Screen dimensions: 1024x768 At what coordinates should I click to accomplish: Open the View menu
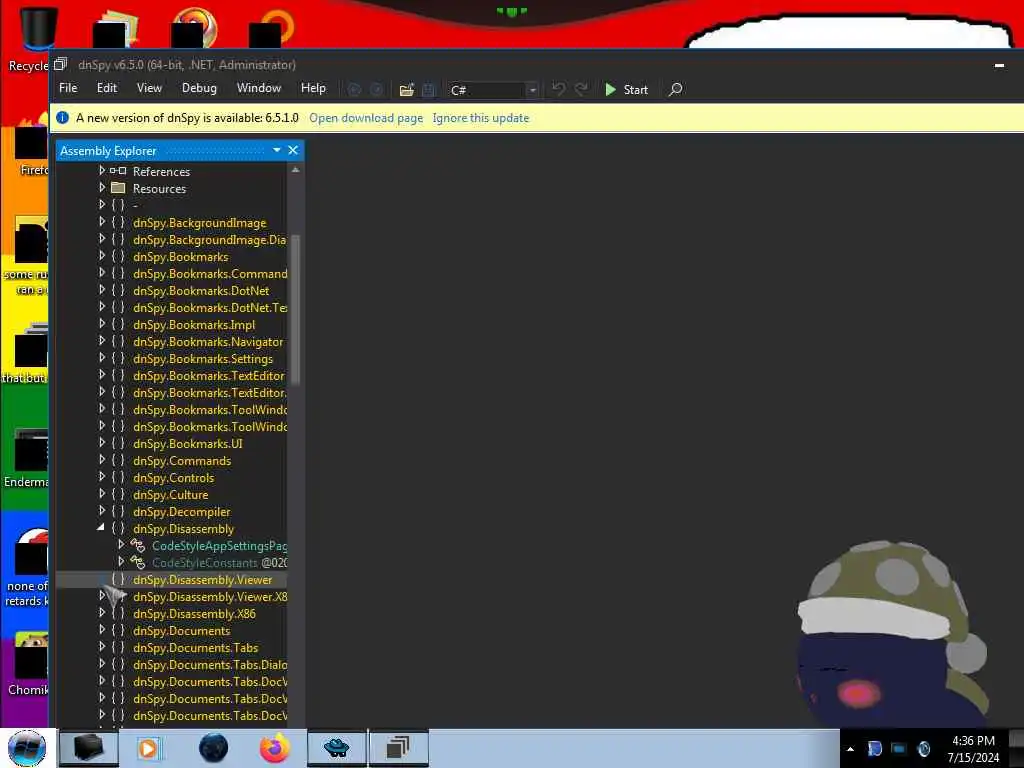[149, 88]
